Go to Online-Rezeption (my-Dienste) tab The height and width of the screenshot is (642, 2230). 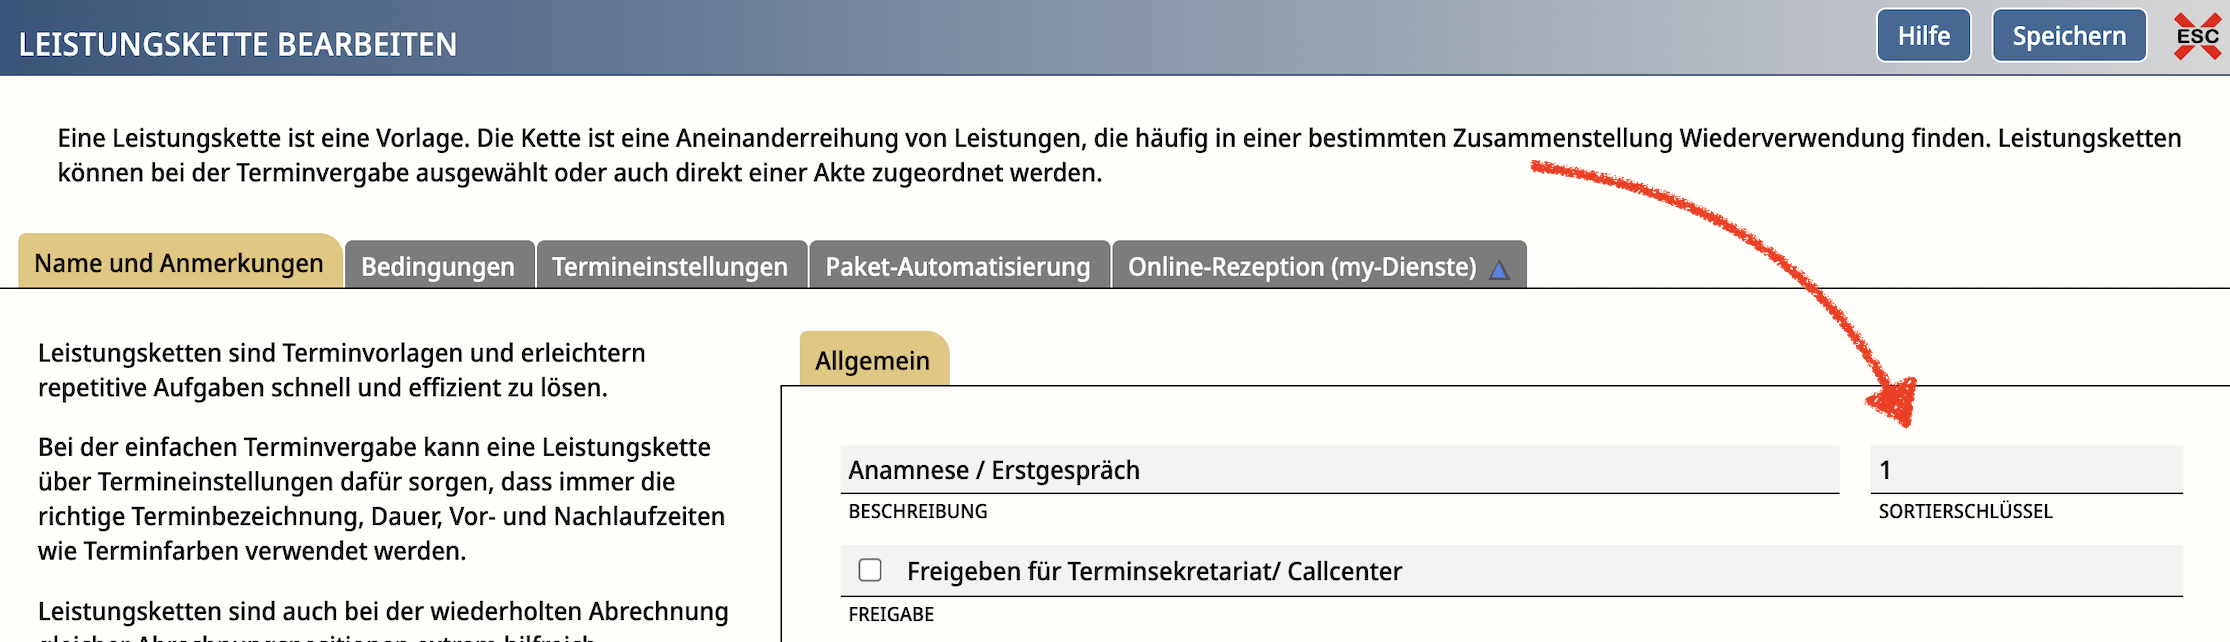pyautogui.click(x=1318, y=265)
